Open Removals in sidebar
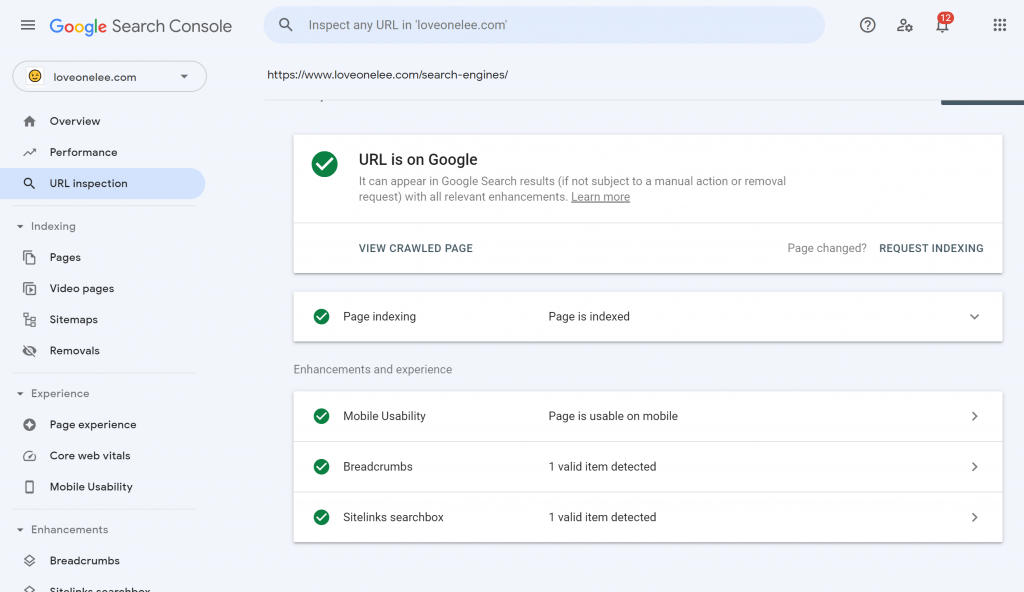The height and width of the screenshot is (592, 1024). tap(74, 351)
